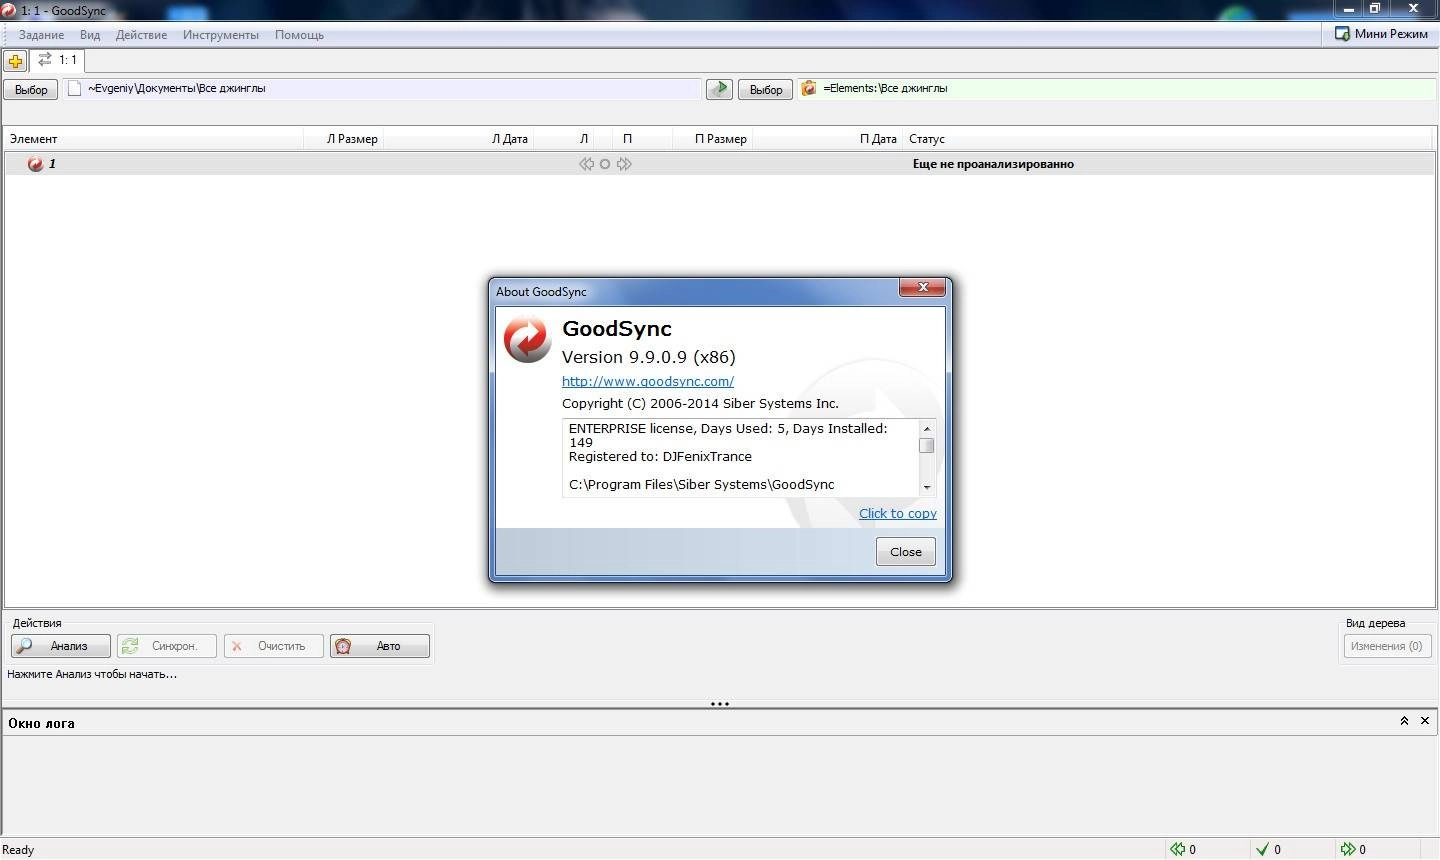Click the Version 9.9.0.9 (x86) text
Viewport: 1440px width, 860px height.
coord(649,357)
